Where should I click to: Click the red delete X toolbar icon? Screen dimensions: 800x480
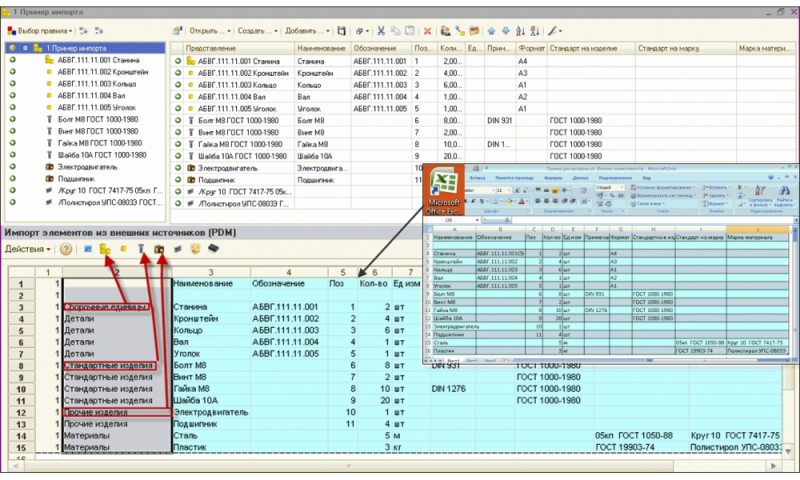427,31
